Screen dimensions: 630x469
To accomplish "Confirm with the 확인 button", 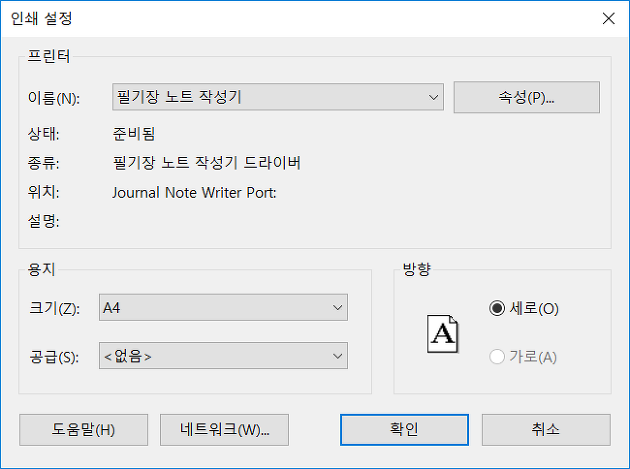I will click(405, 430).
